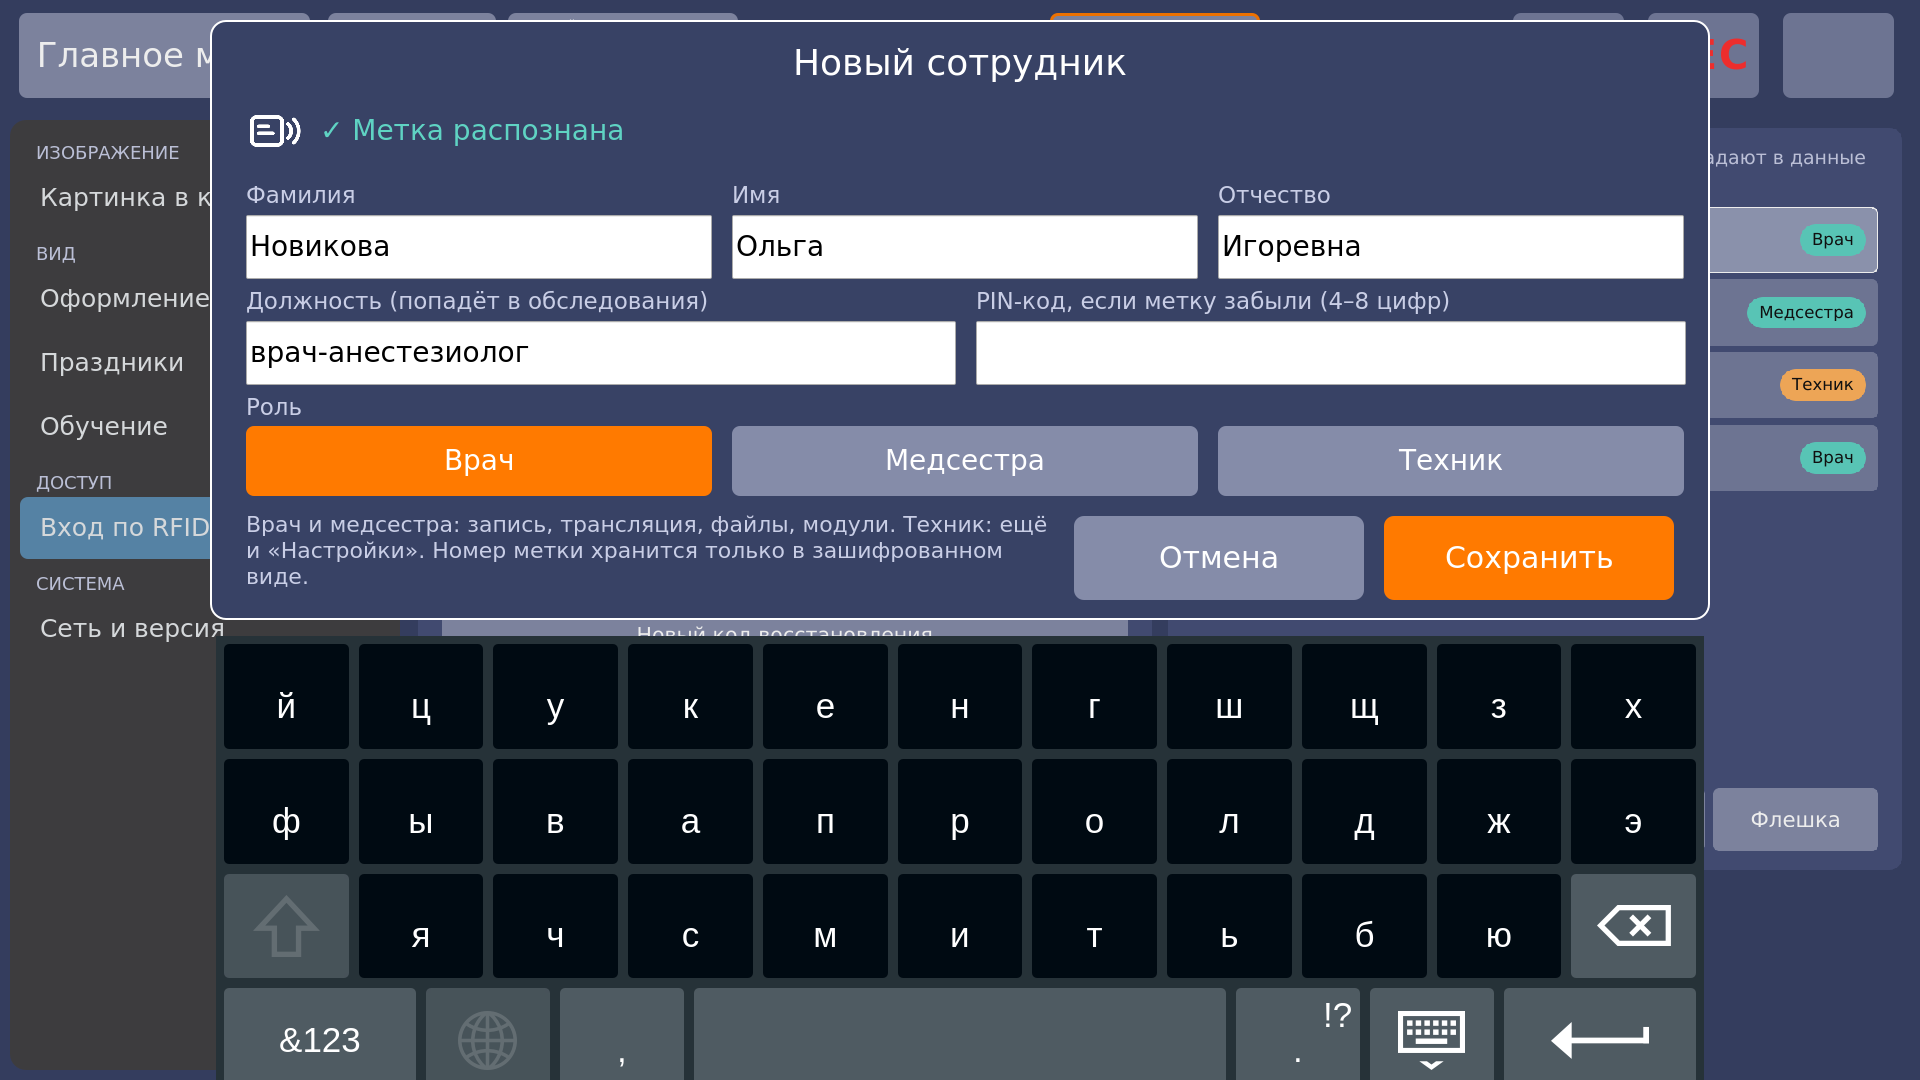Open Оформление section in sidebar
This screenshot has height=1080, width=1920.
(x=115, y=298)
